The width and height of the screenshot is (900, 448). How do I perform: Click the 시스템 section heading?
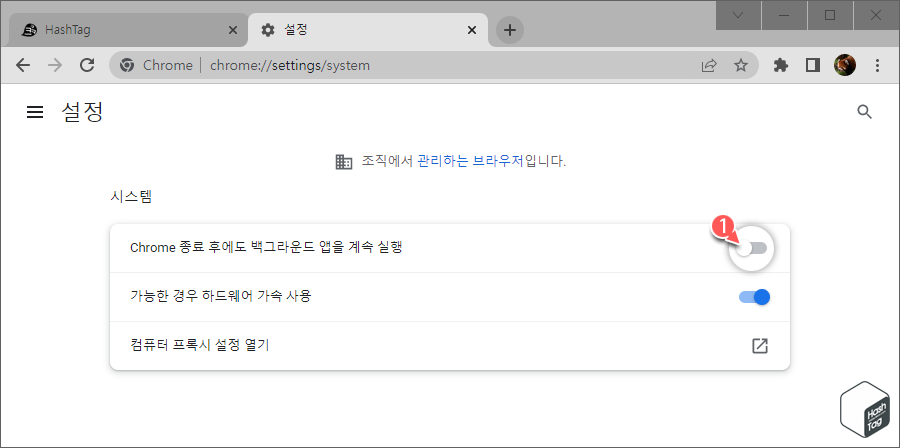click(131, 197)
